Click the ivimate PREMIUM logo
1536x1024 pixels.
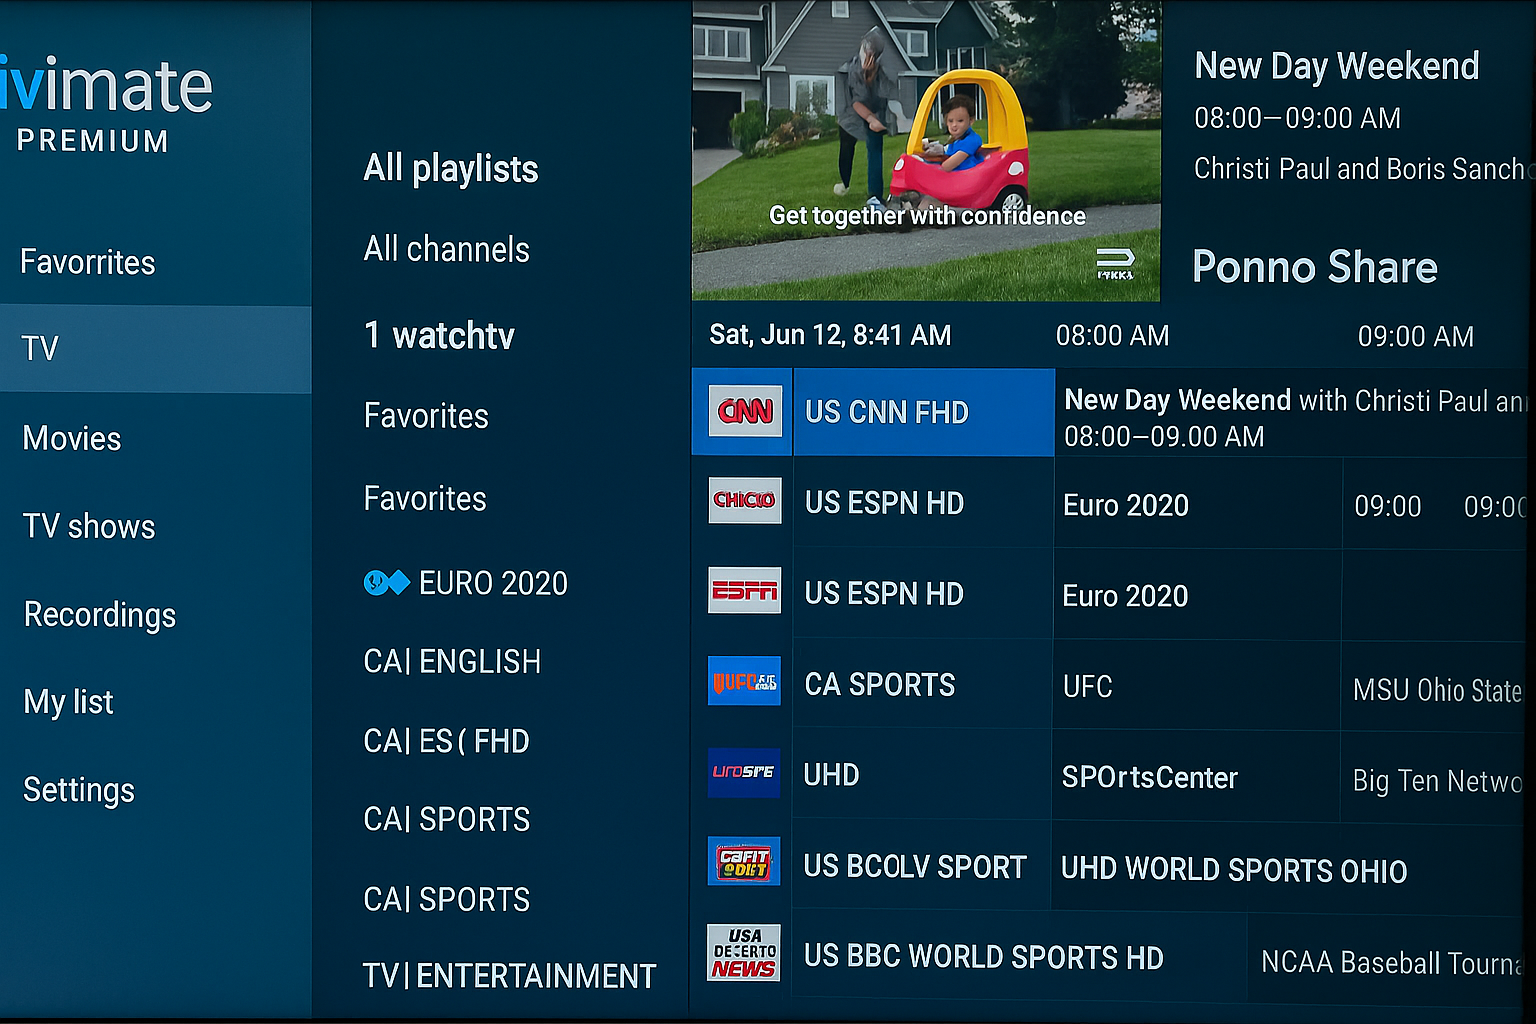[x=107, y=104]
